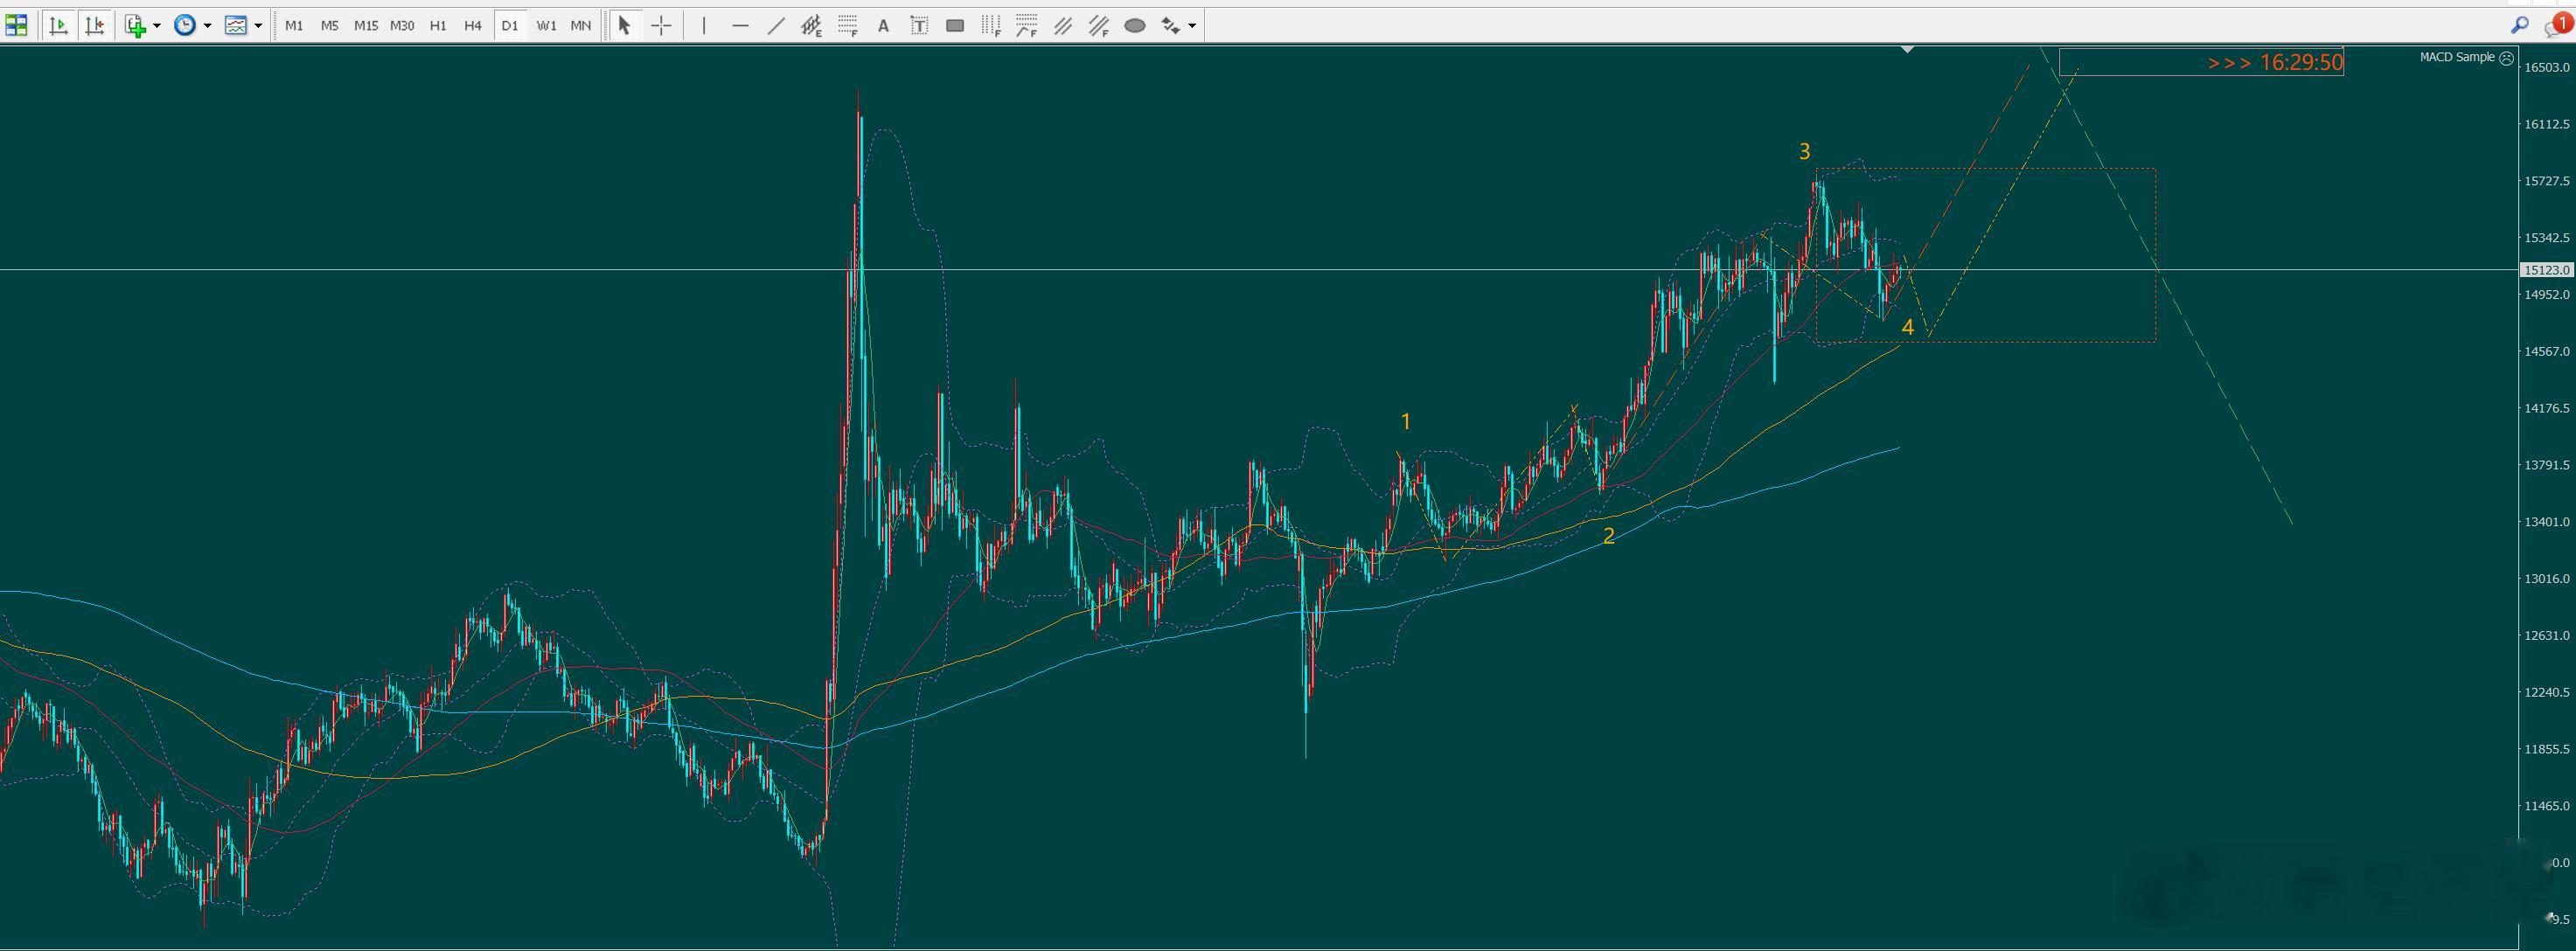2576x951 pixels.
Task: Select the crosshair cursor tool
Action: [661, 26]
